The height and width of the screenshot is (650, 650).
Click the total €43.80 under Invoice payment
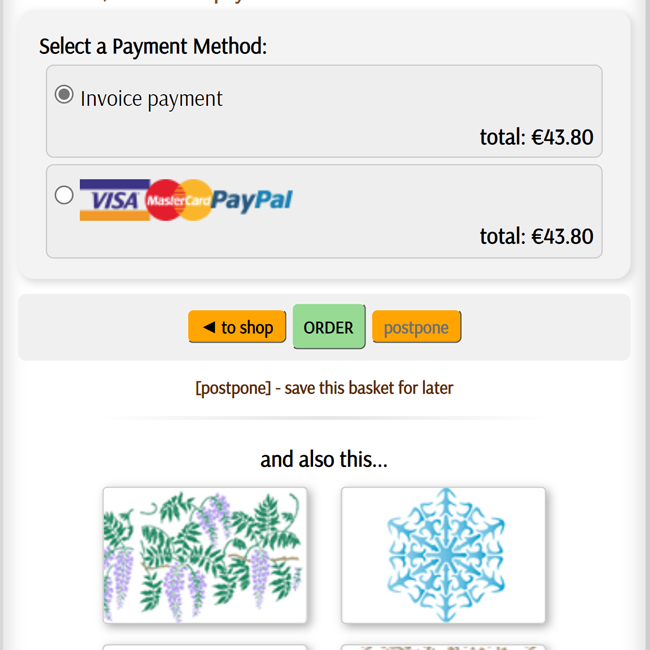pos(536,137)
